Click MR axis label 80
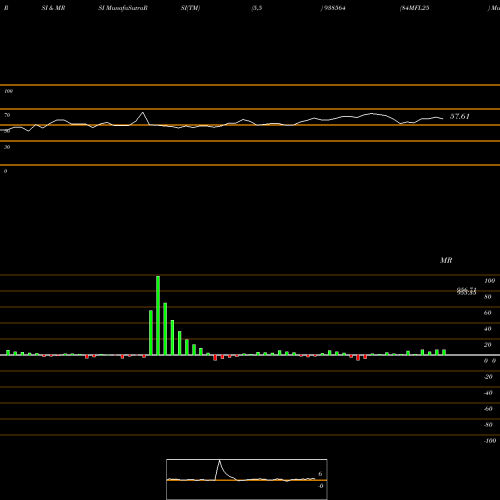 point(488,297)
